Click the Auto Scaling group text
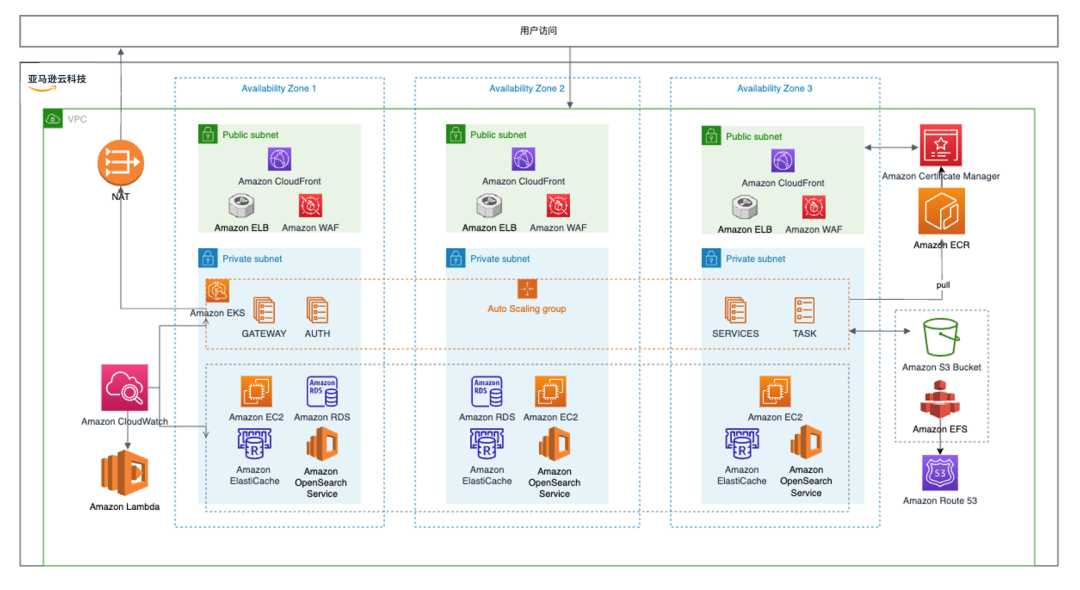Viewport: 1080px width, 590px height. click(527, 308)
